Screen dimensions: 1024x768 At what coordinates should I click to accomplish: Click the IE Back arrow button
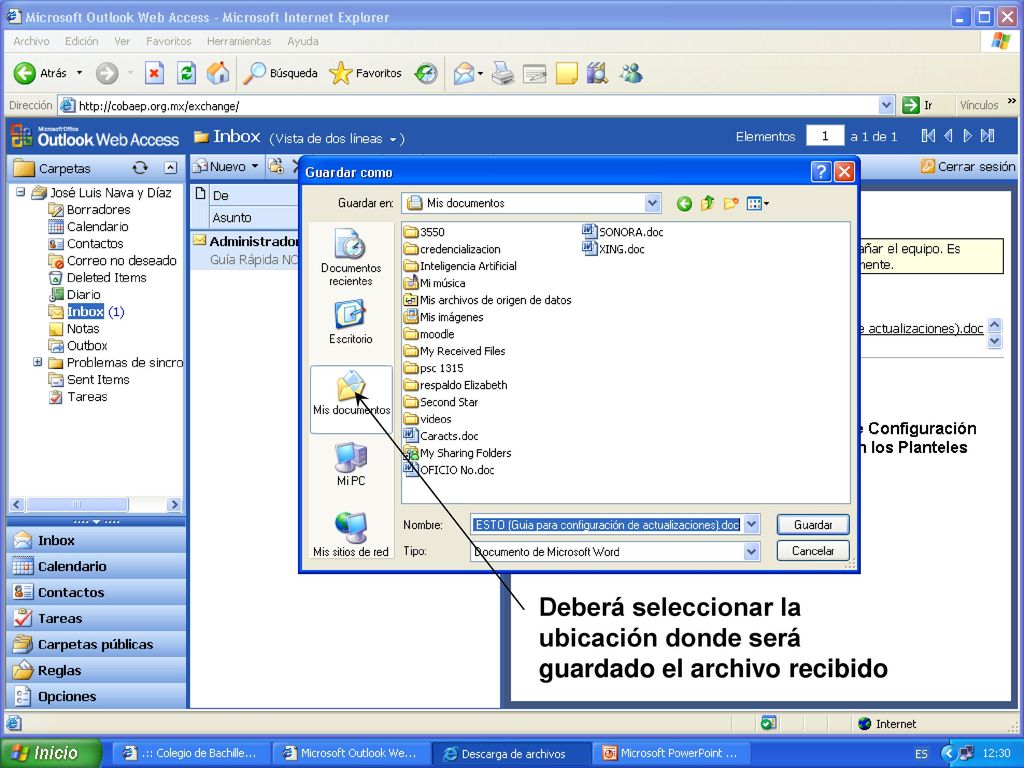25,73
